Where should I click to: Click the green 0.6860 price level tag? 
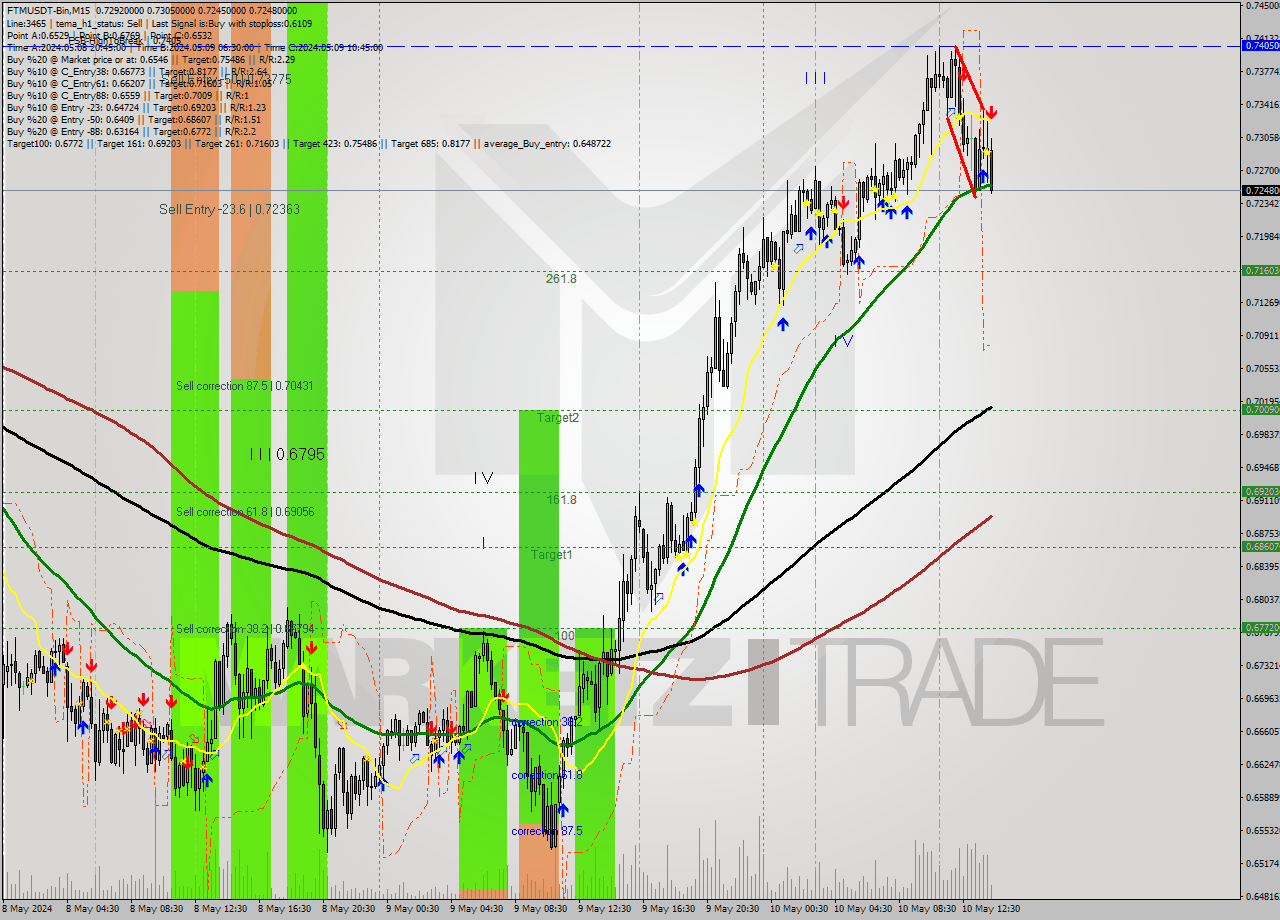(1260, 546)
